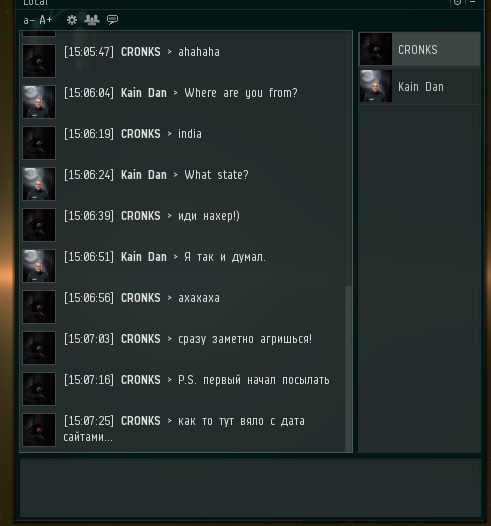Select Kain Dan in the member list
Viewport: 491px width, 526px height.
tap(420, 86)
